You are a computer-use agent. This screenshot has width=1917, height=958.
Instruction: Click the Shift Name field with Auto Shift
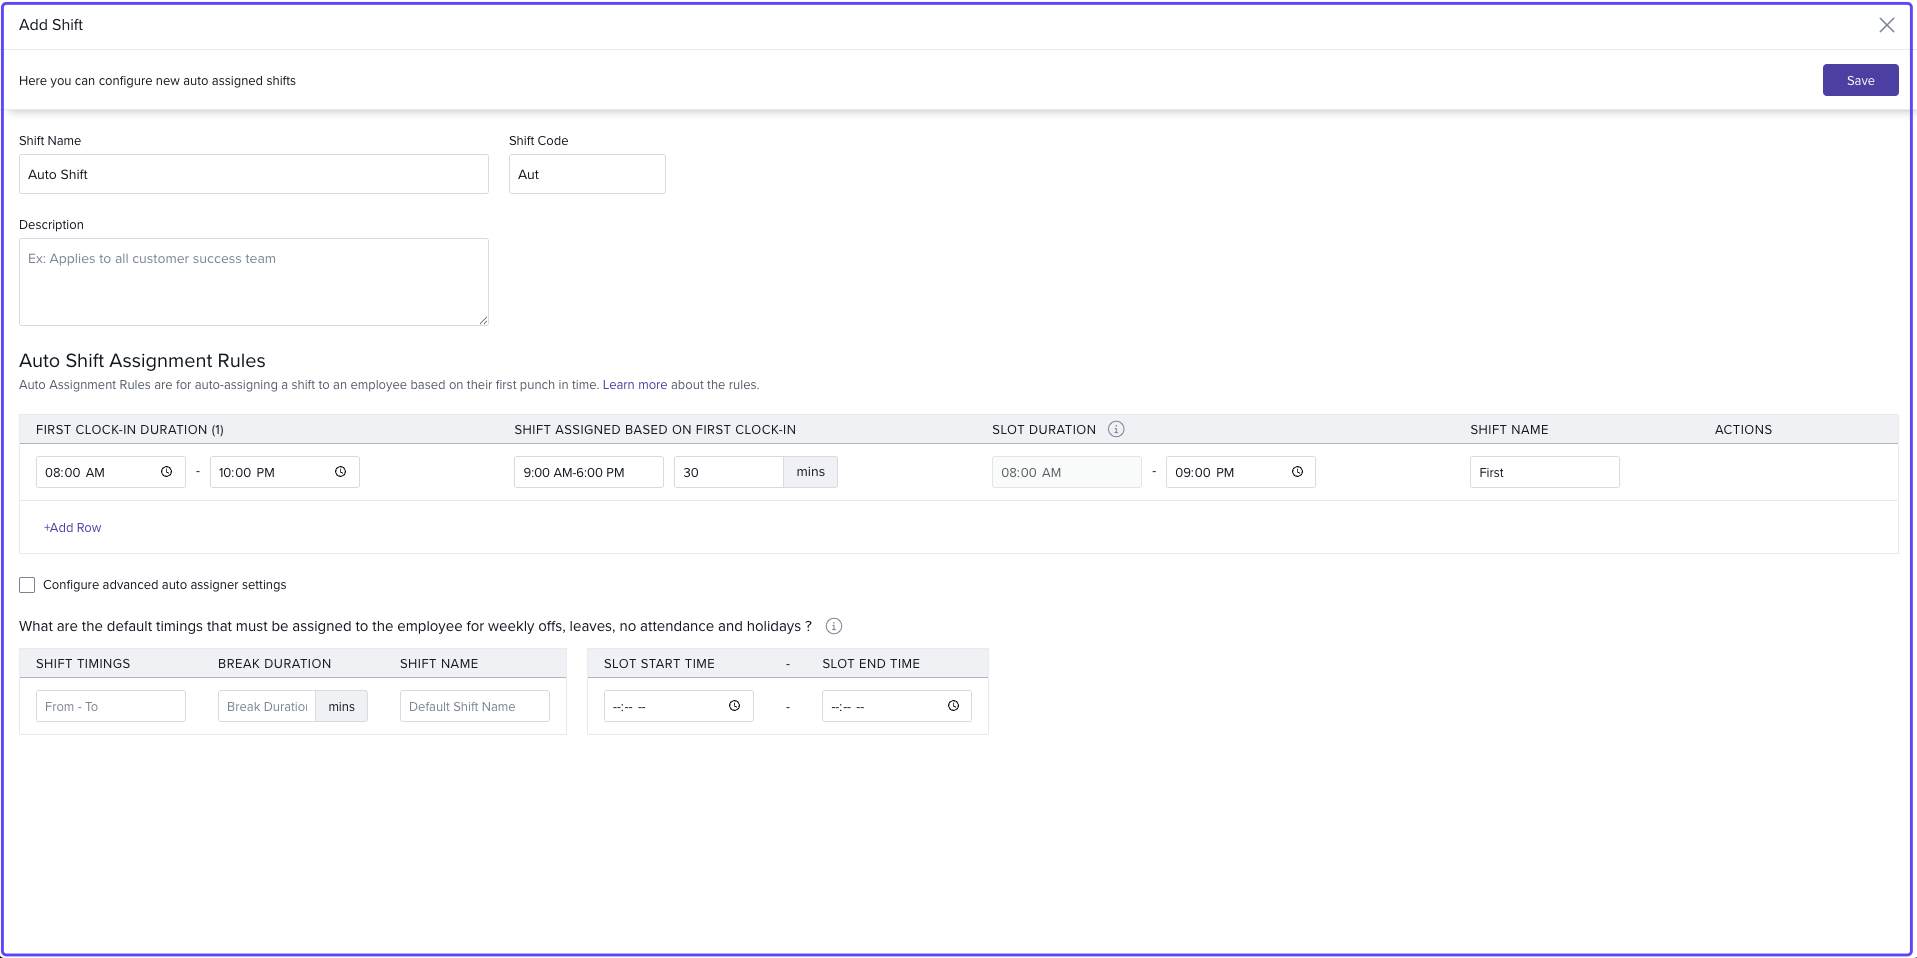pyautogui.click(x=253, y=174)
